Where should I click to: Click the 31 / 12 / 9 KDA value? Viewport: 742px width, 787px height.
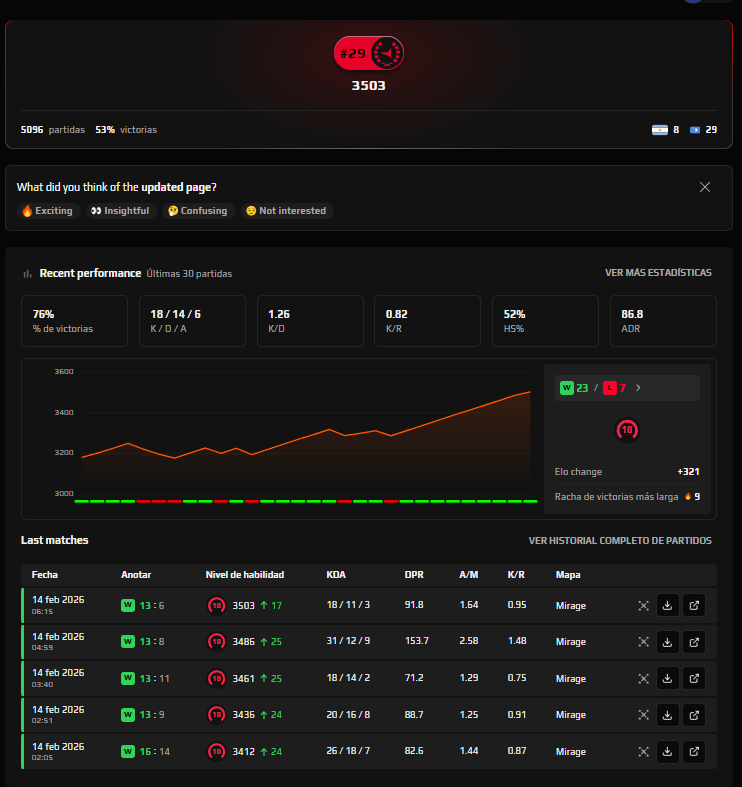pyautogui.click(x=348, y=641)
